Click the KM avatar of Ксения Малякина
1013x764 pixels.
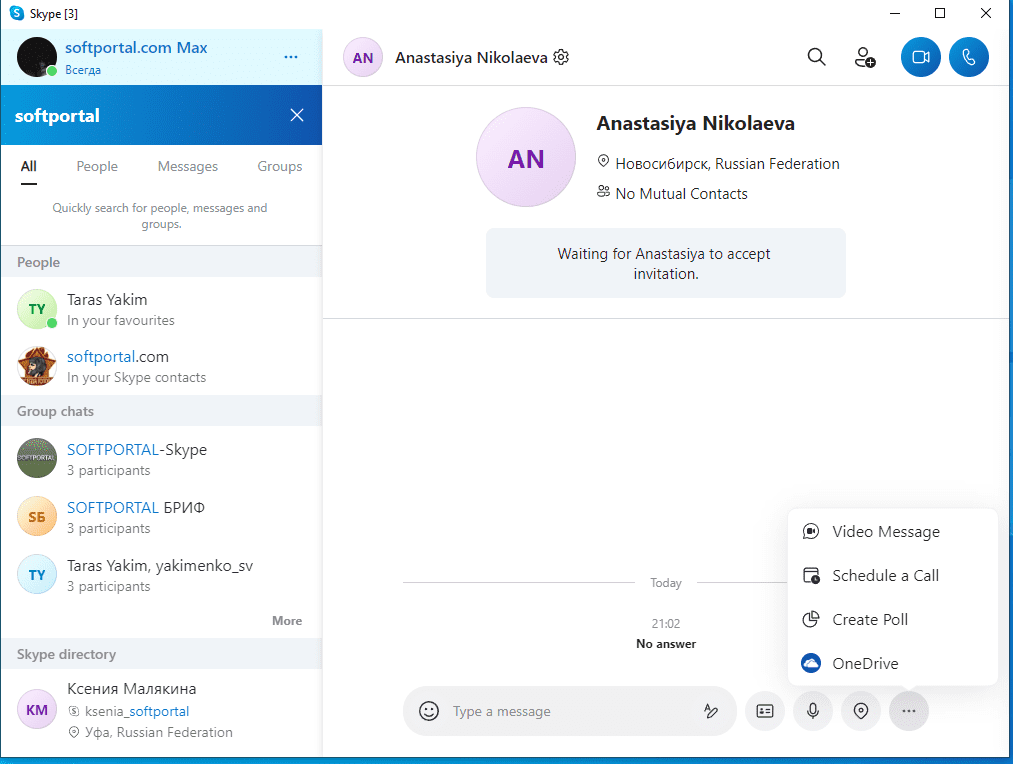click(37, 709)
